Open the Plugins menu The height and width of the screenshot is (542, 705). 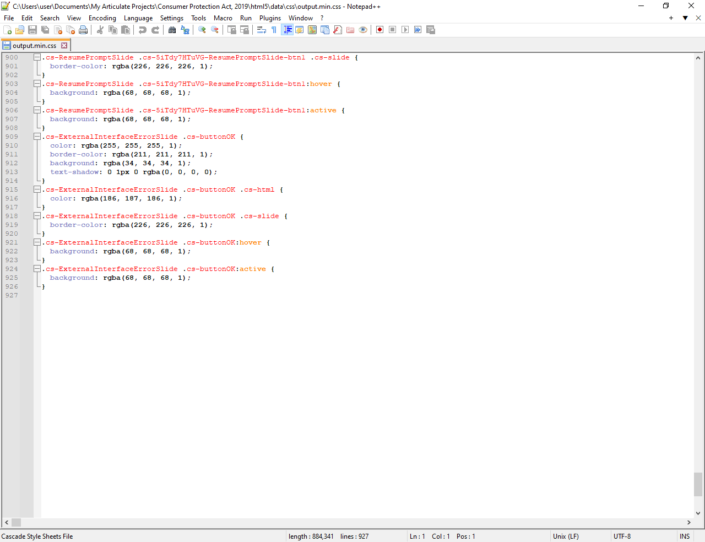pyautogui.click(x=270, y=18)
